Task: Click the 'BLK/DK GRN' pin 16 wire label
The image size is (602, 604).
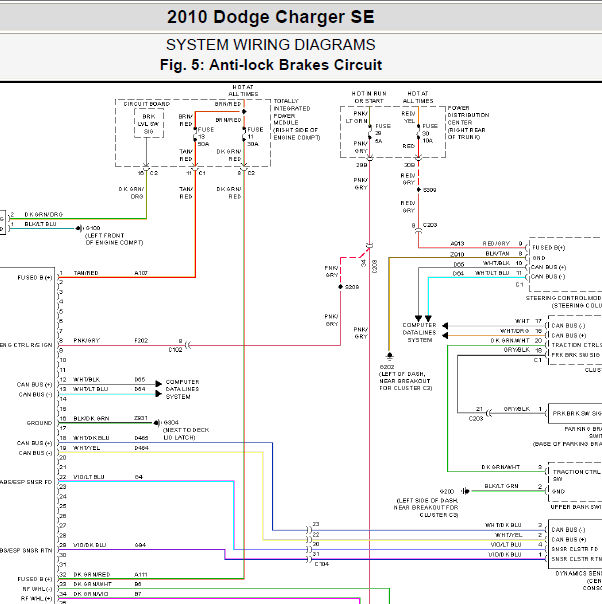Action: pos(91,418)
